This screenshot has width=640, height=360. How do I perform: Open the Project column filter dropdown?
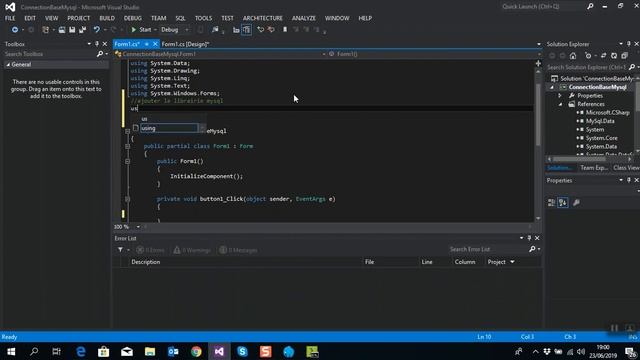tap(512, 262)
